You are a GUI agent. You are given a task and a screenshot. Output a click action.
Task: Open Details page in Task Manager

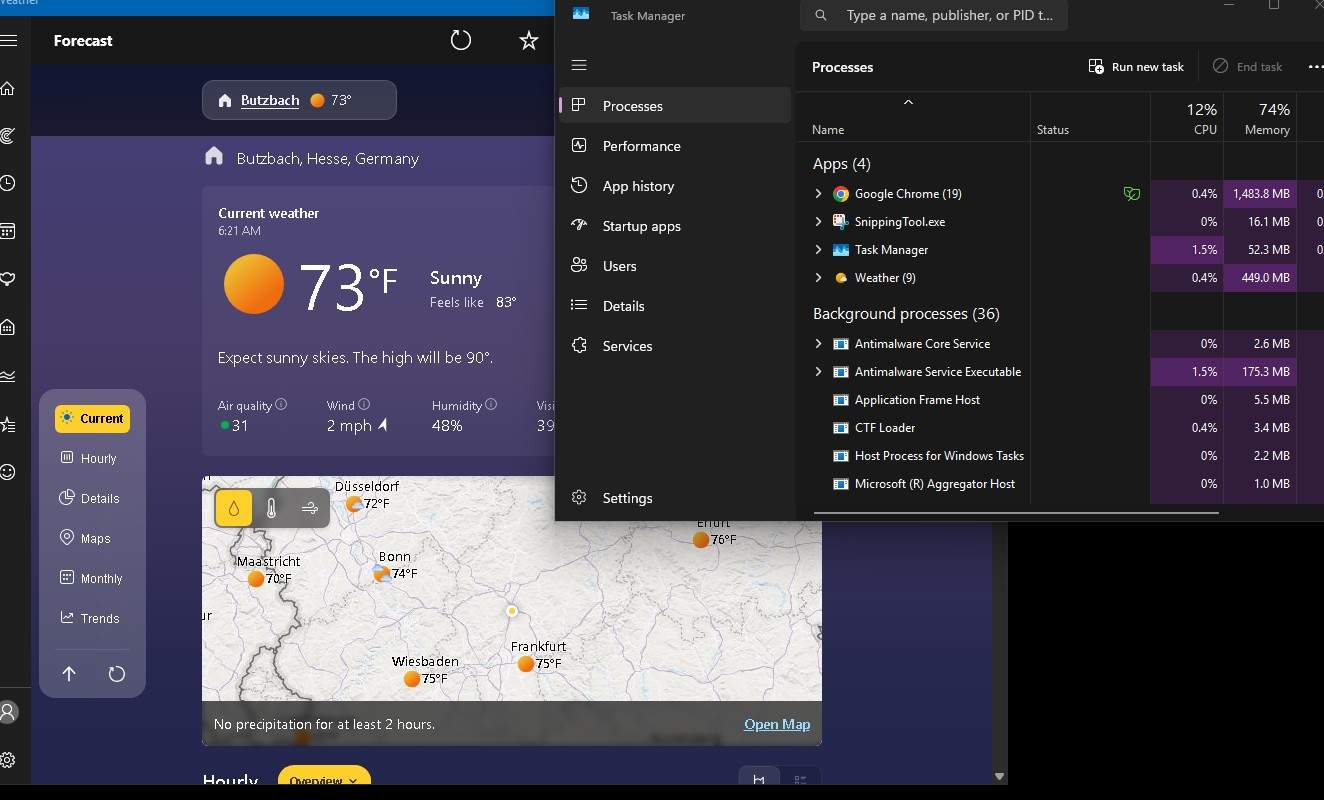[675, 306]
